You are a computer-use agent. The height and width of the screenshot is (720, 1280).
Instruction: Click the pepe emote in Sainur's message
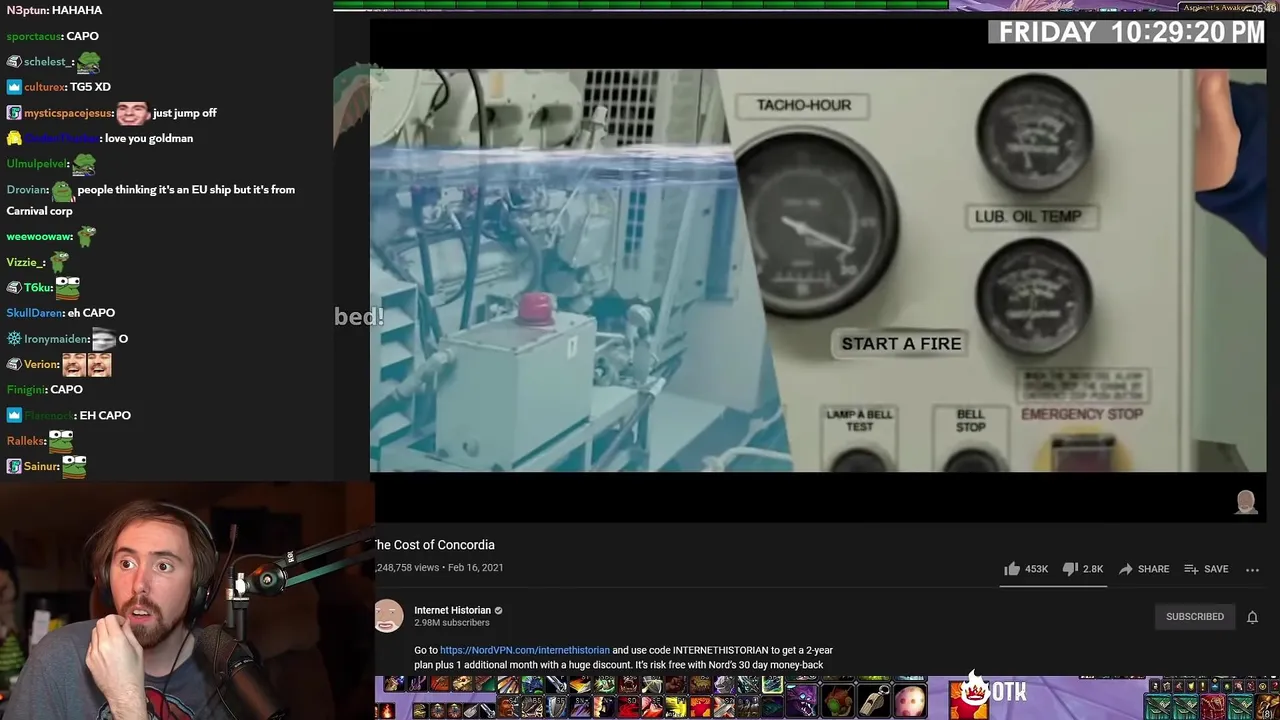tap(74, 466)
